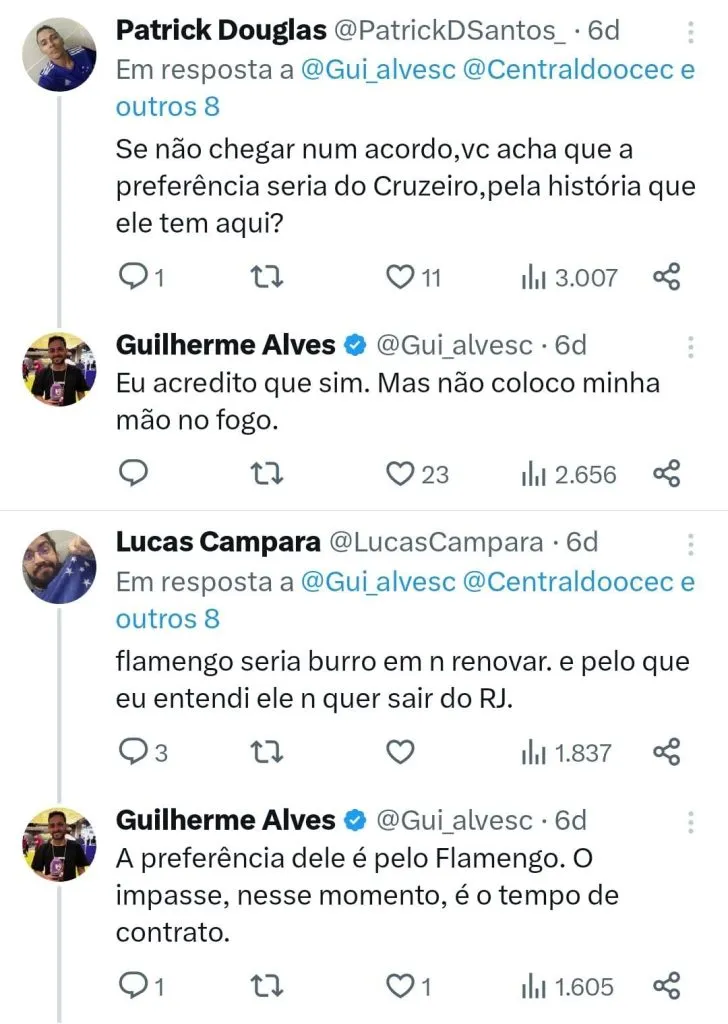Like Guilherme Alves's tweet with 23 likes

click(x=400, y=473)
